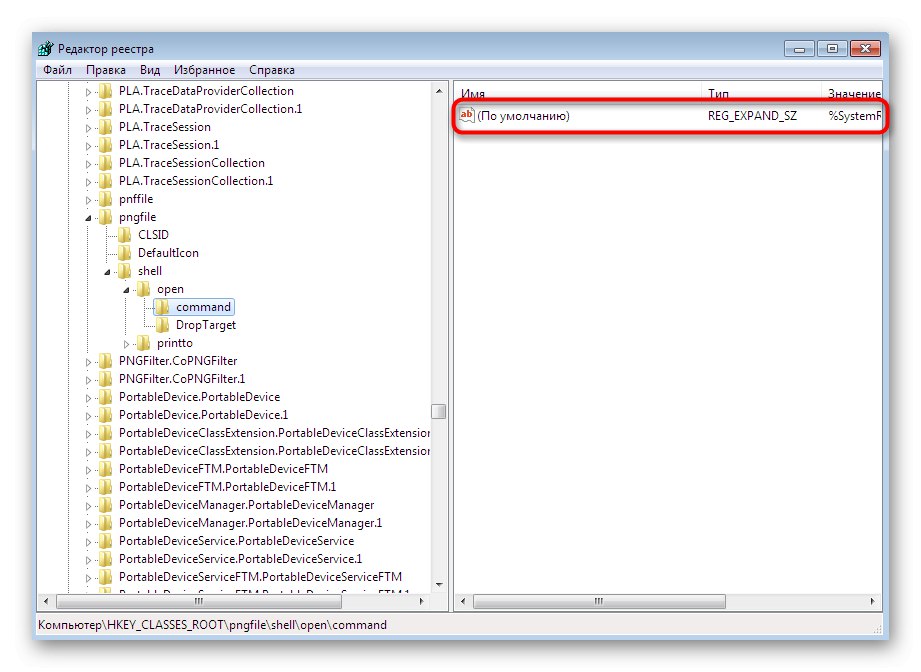Select PortableDeviceFTM.PortableDeviceFTM.1 key
This screenshot has width=921, height=672.
point(227,487)
